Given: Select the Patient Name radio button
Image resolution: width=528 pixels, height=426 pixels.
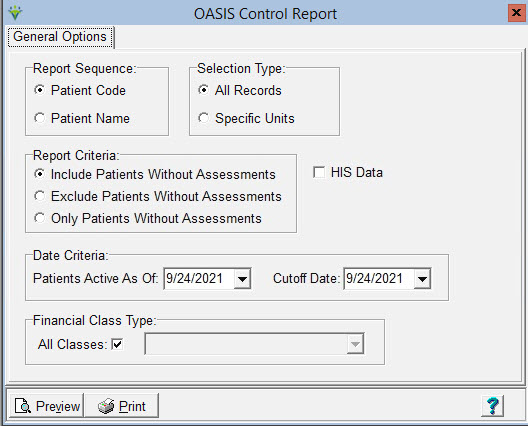Looking at the screenshot, I should coord(40,118).
